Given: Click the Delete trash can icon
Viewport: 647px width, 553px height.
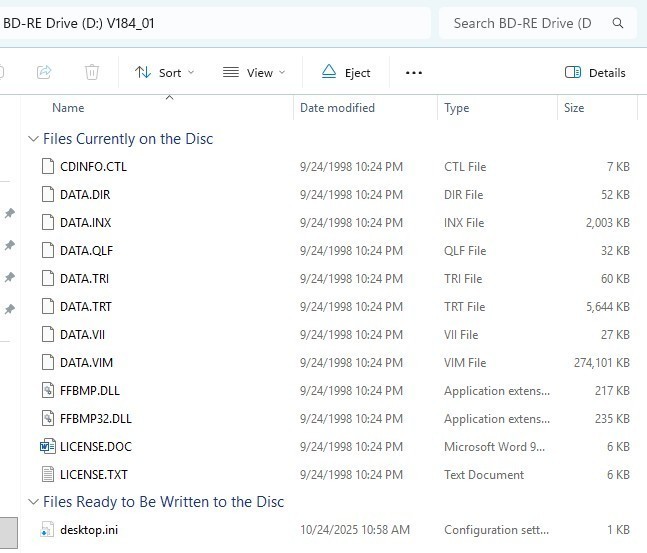Looking at the screenshot, I should pyautogui.click(x=92, y=72).
